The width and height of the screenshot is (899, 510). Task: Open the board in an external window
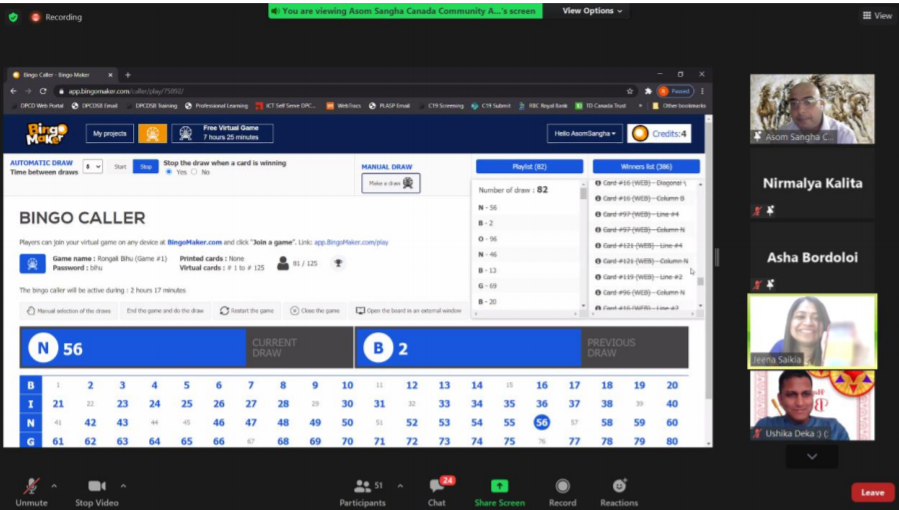click(x=408, y=311)
